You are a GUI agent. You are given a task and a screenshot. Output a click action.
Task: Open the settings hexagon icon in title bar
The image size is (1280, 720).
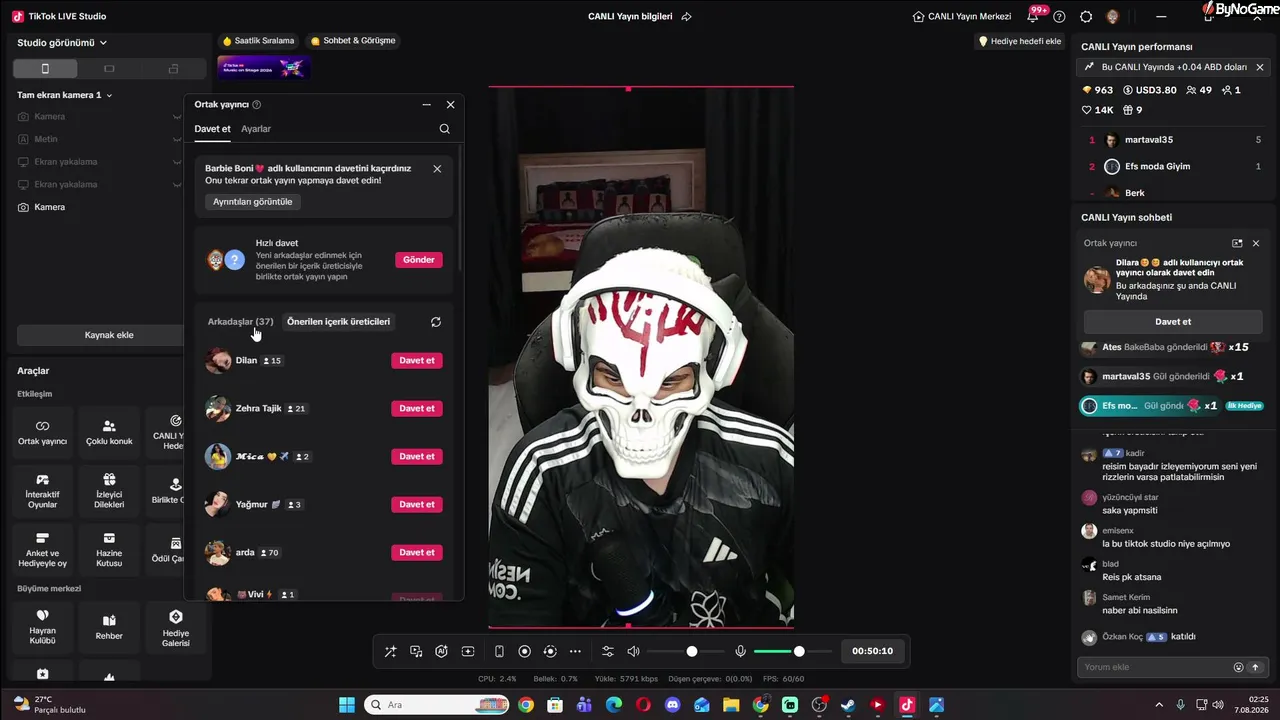pos(1086,16)
